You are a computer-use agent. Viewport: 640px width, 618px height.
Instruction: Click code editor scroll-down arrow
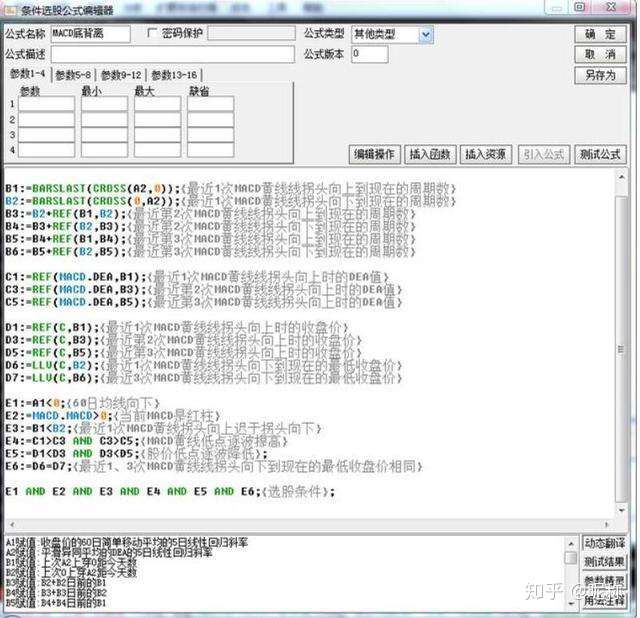621,510
